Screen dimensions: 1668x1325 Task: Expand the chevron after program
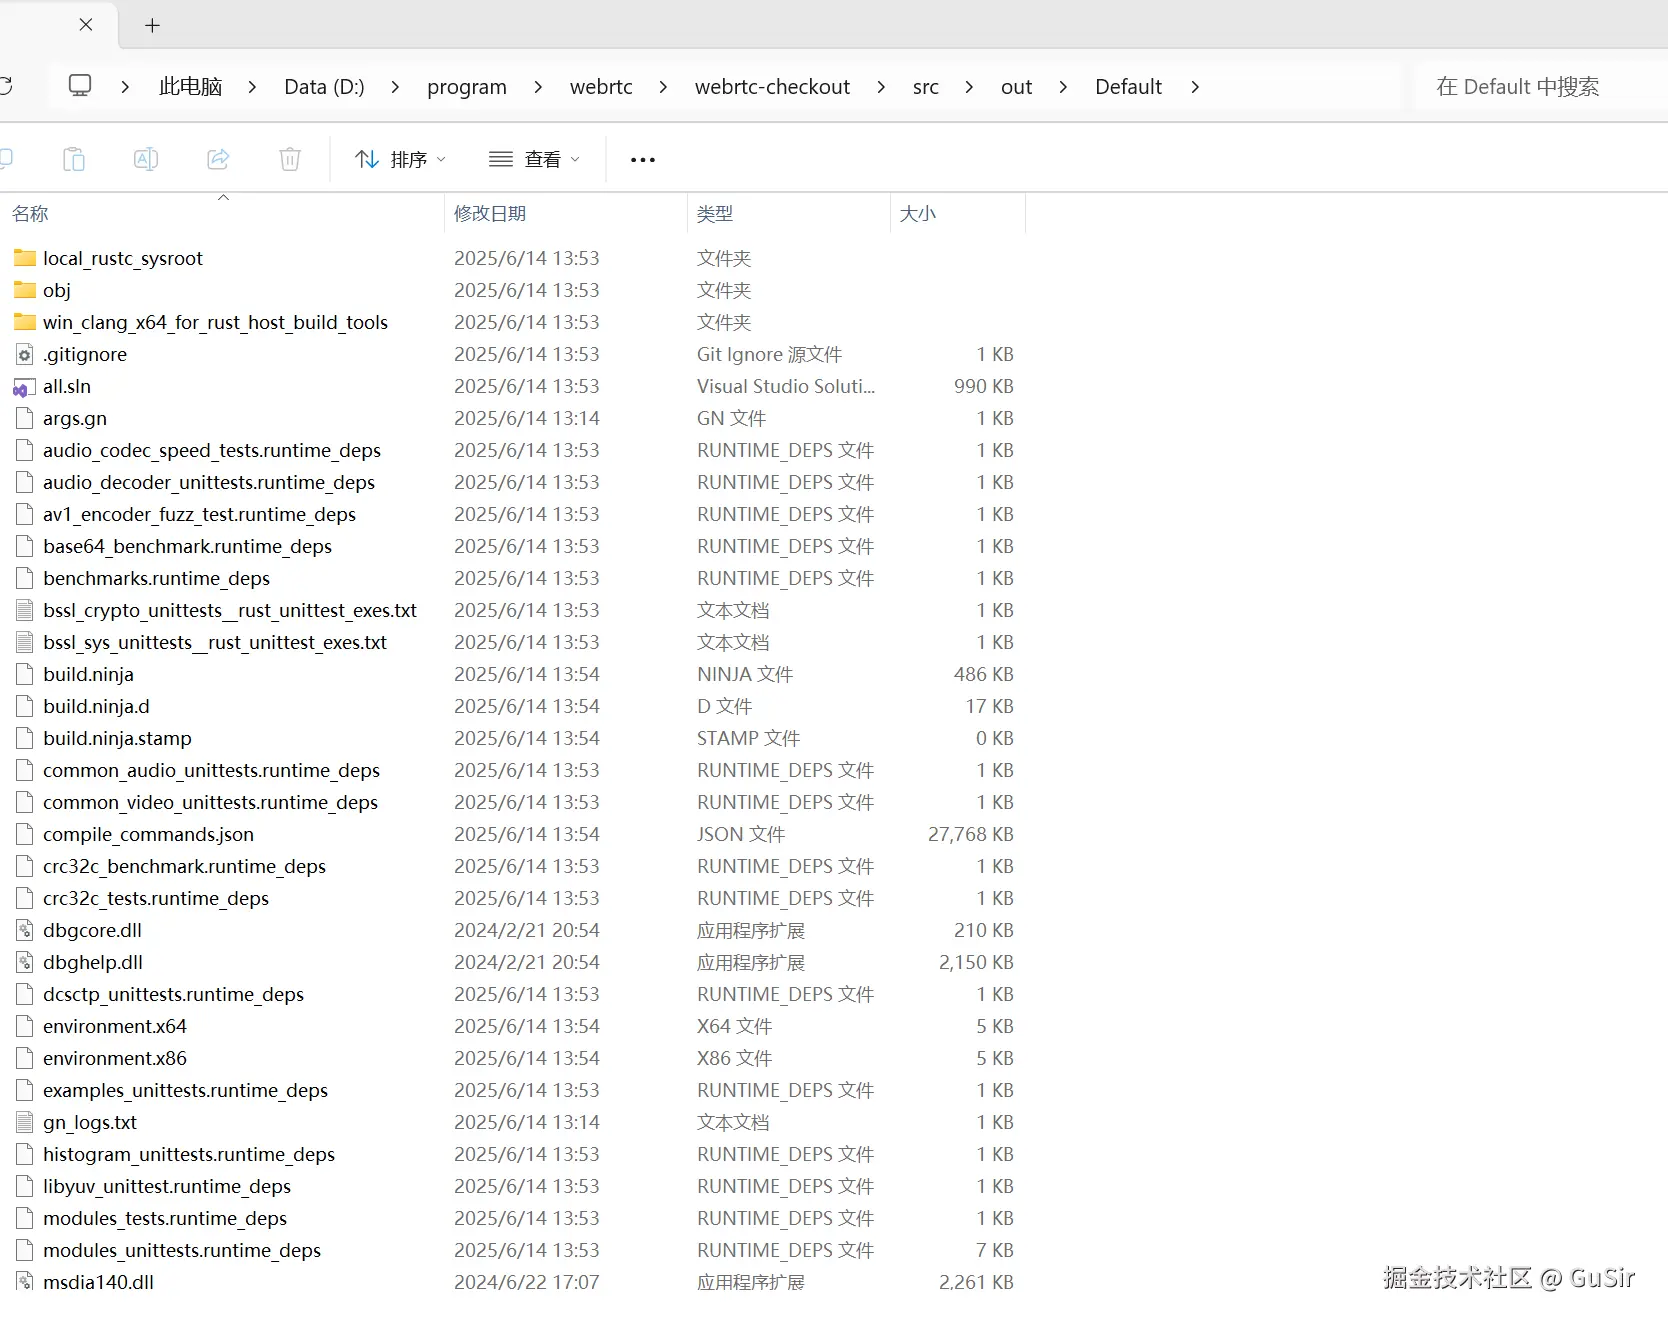click(538, 87)
